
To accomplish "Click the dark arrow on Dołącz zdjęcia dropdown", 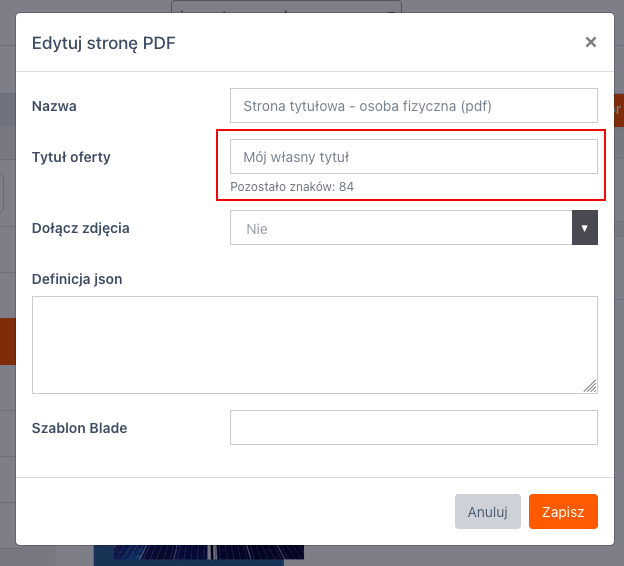I will click(584, 228).
